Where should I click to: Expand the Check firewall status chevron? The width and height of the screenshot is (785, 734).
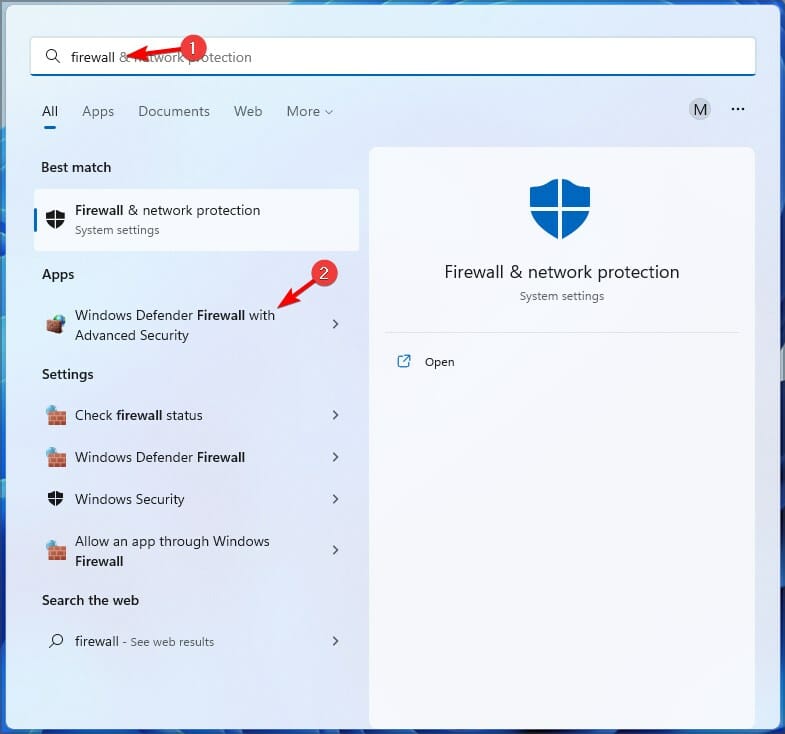(335, 415)
